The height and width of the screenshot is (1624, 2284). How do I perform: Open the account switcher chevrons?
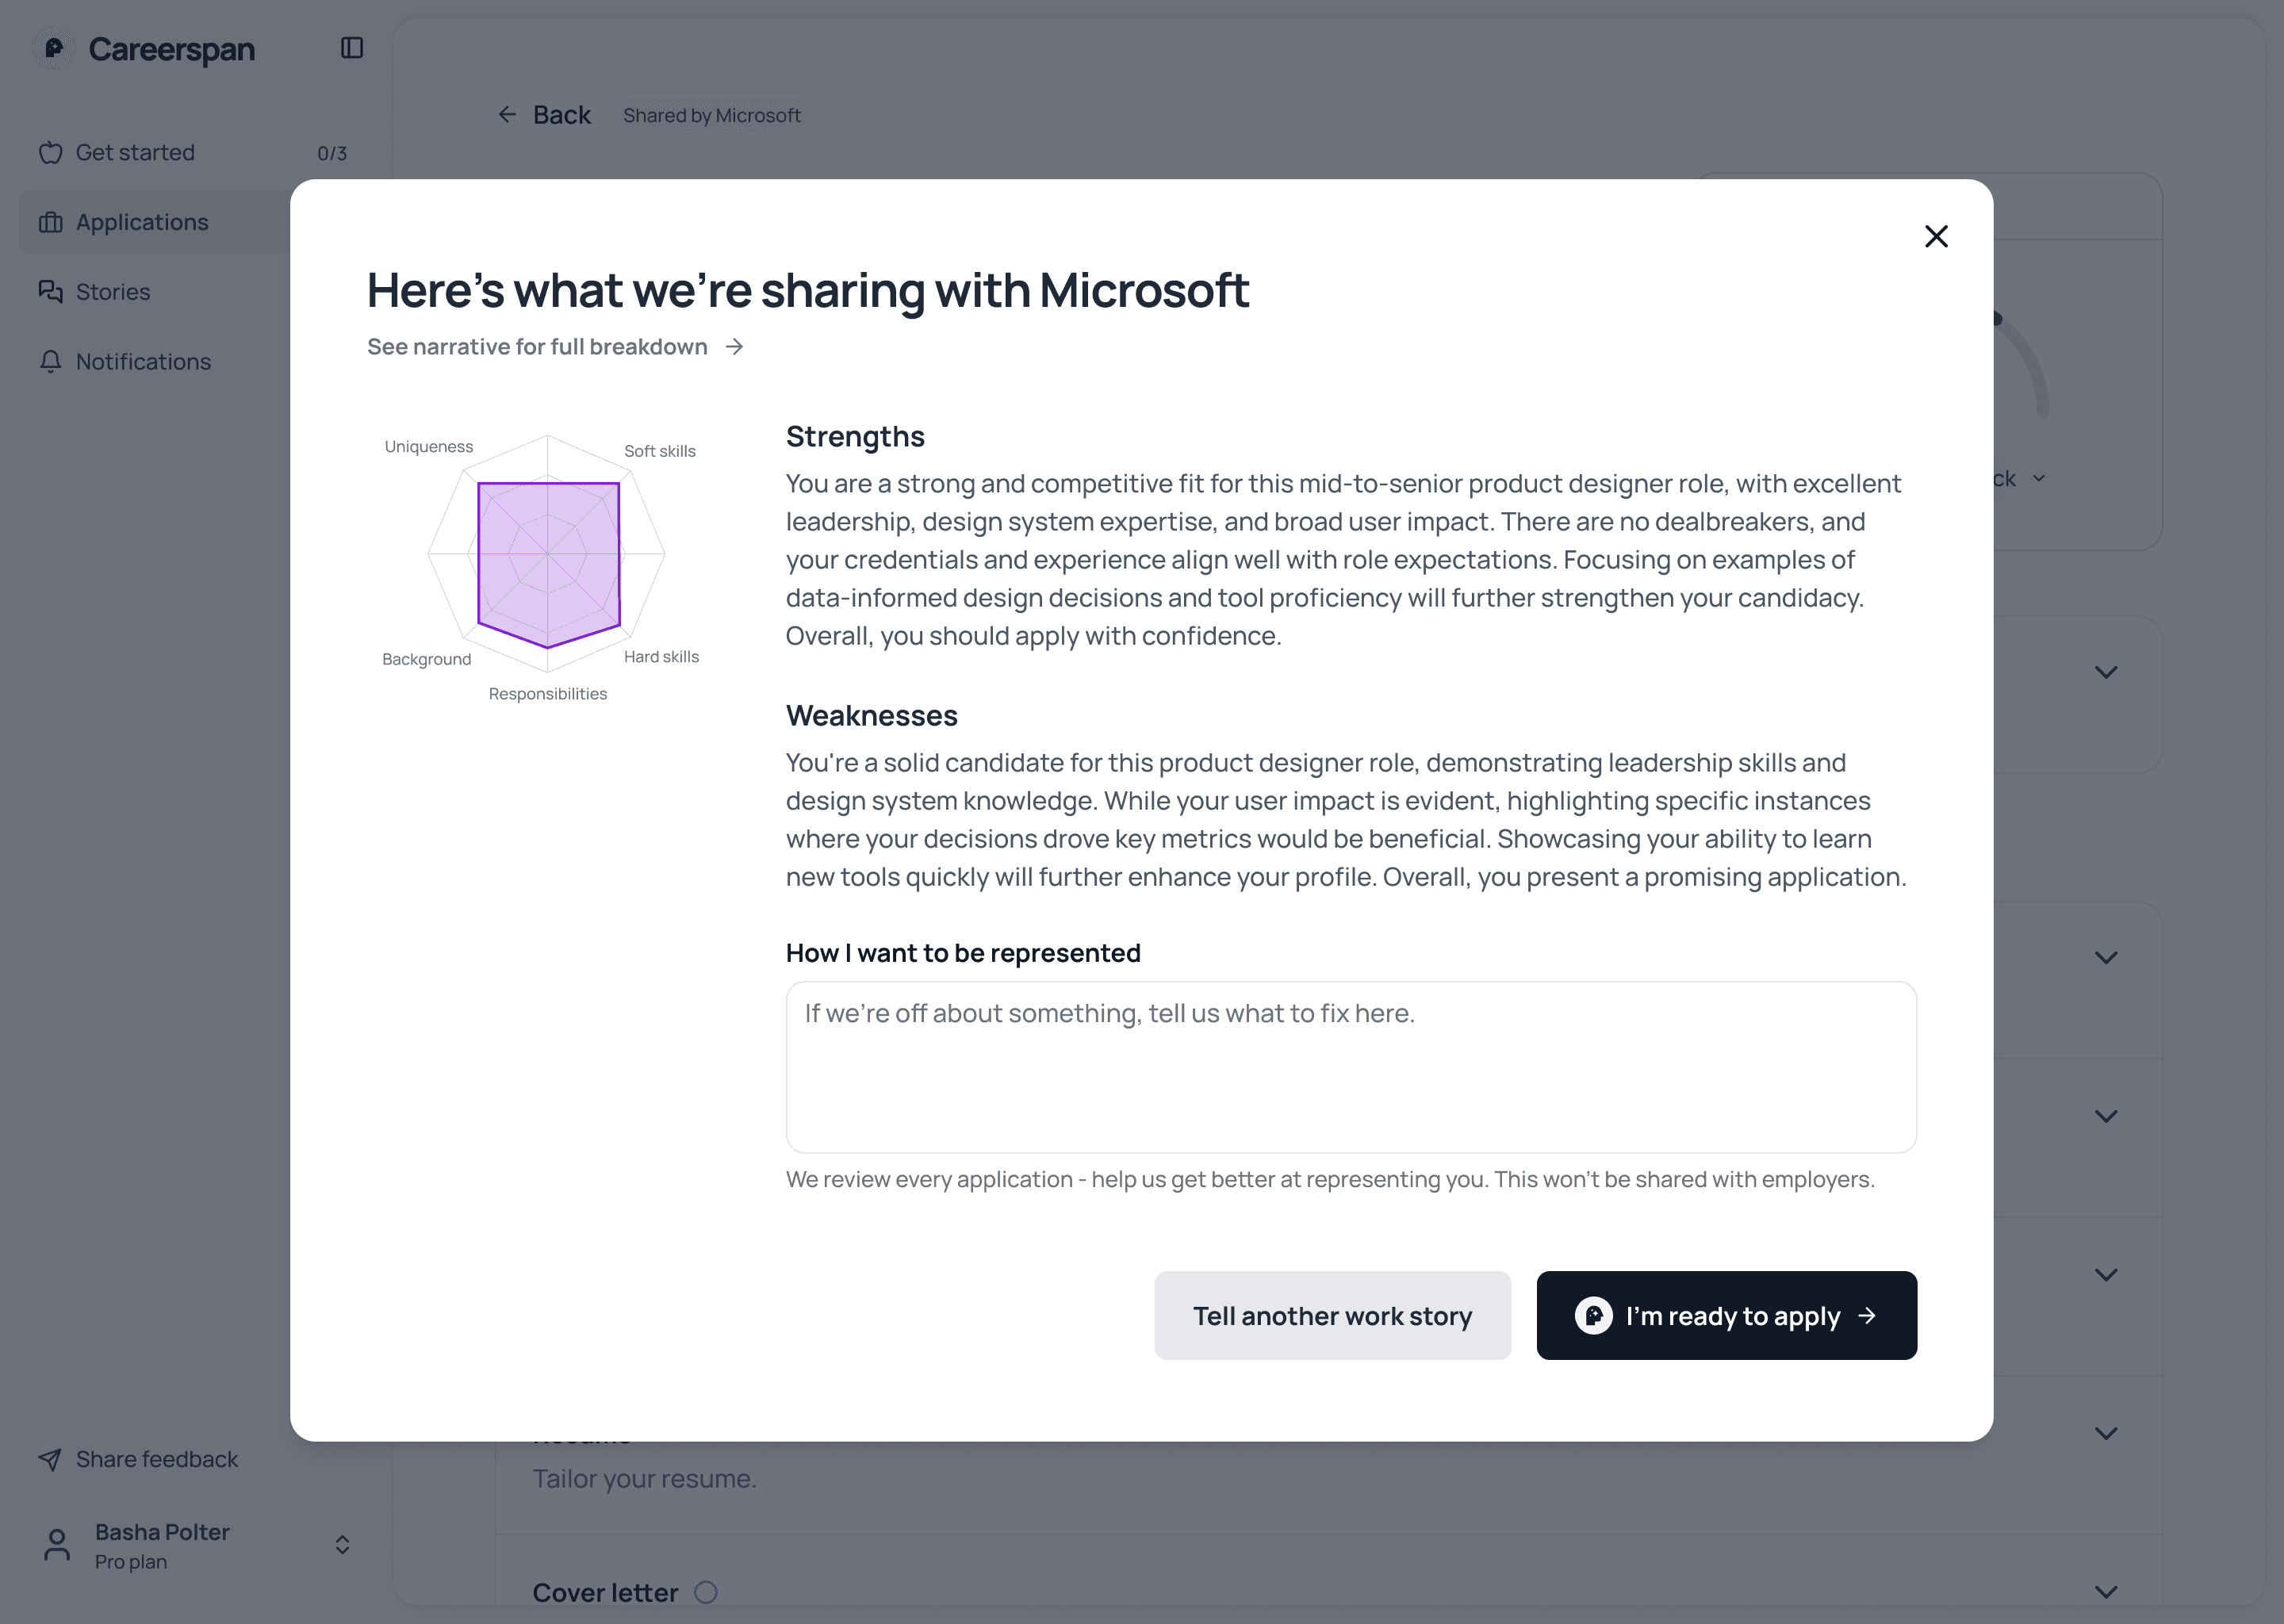[x=342, y=1545]
